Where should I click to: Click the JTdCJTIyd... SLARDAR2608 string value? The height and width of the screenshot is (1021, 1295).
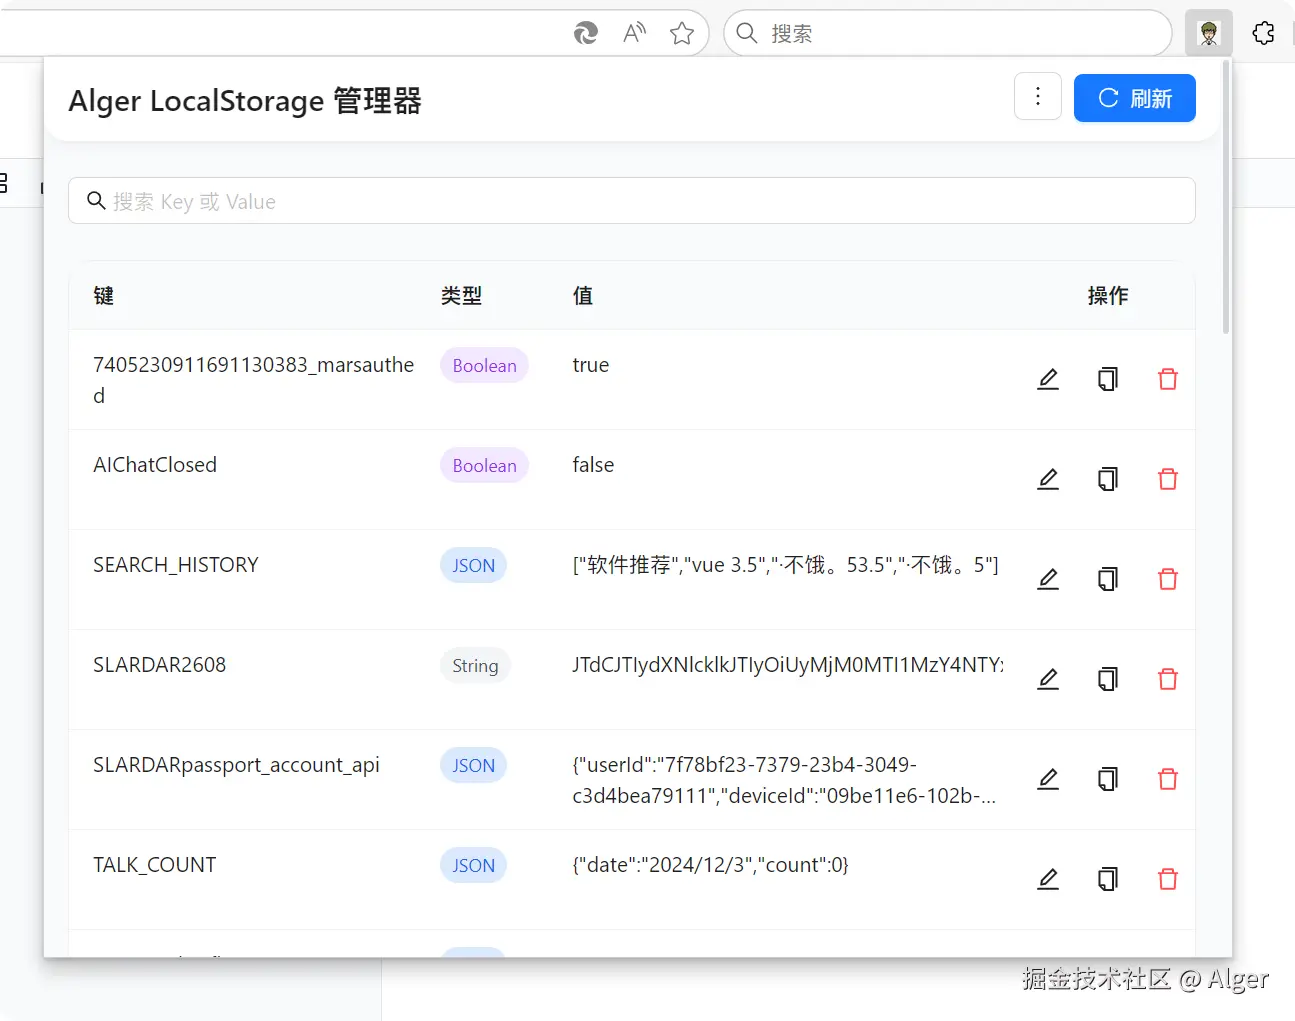click(x=788, y=665)
